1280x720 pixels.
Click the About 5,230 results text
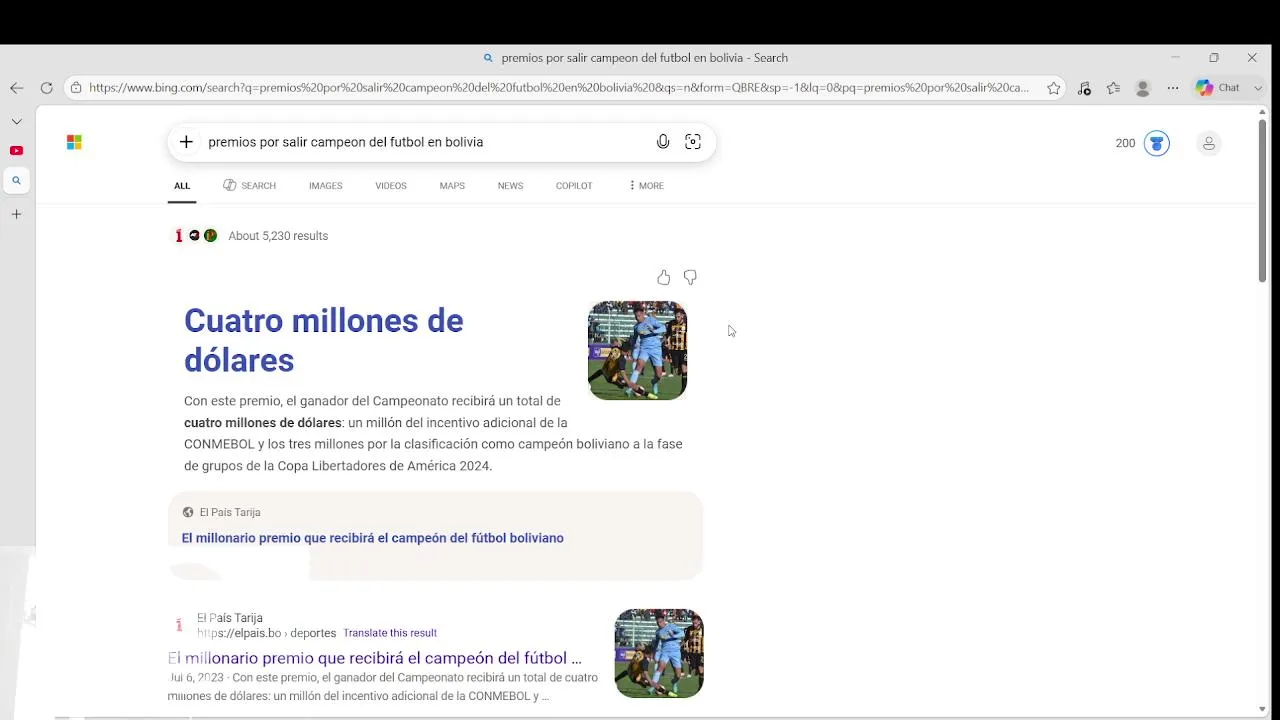pyautogui.click(x=278, y=236)
